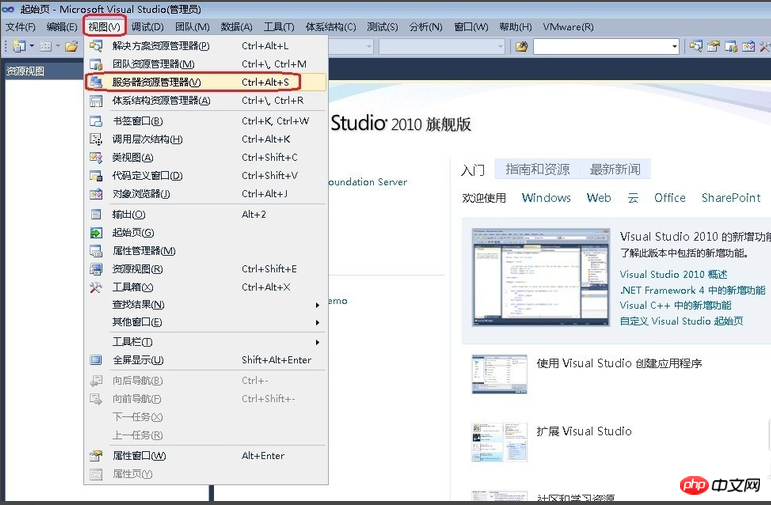This screenshot has height=505, width=771.
Task: Expand the 其他窗口 submenu
Action: pyautogui.click(x=318, y=322)
